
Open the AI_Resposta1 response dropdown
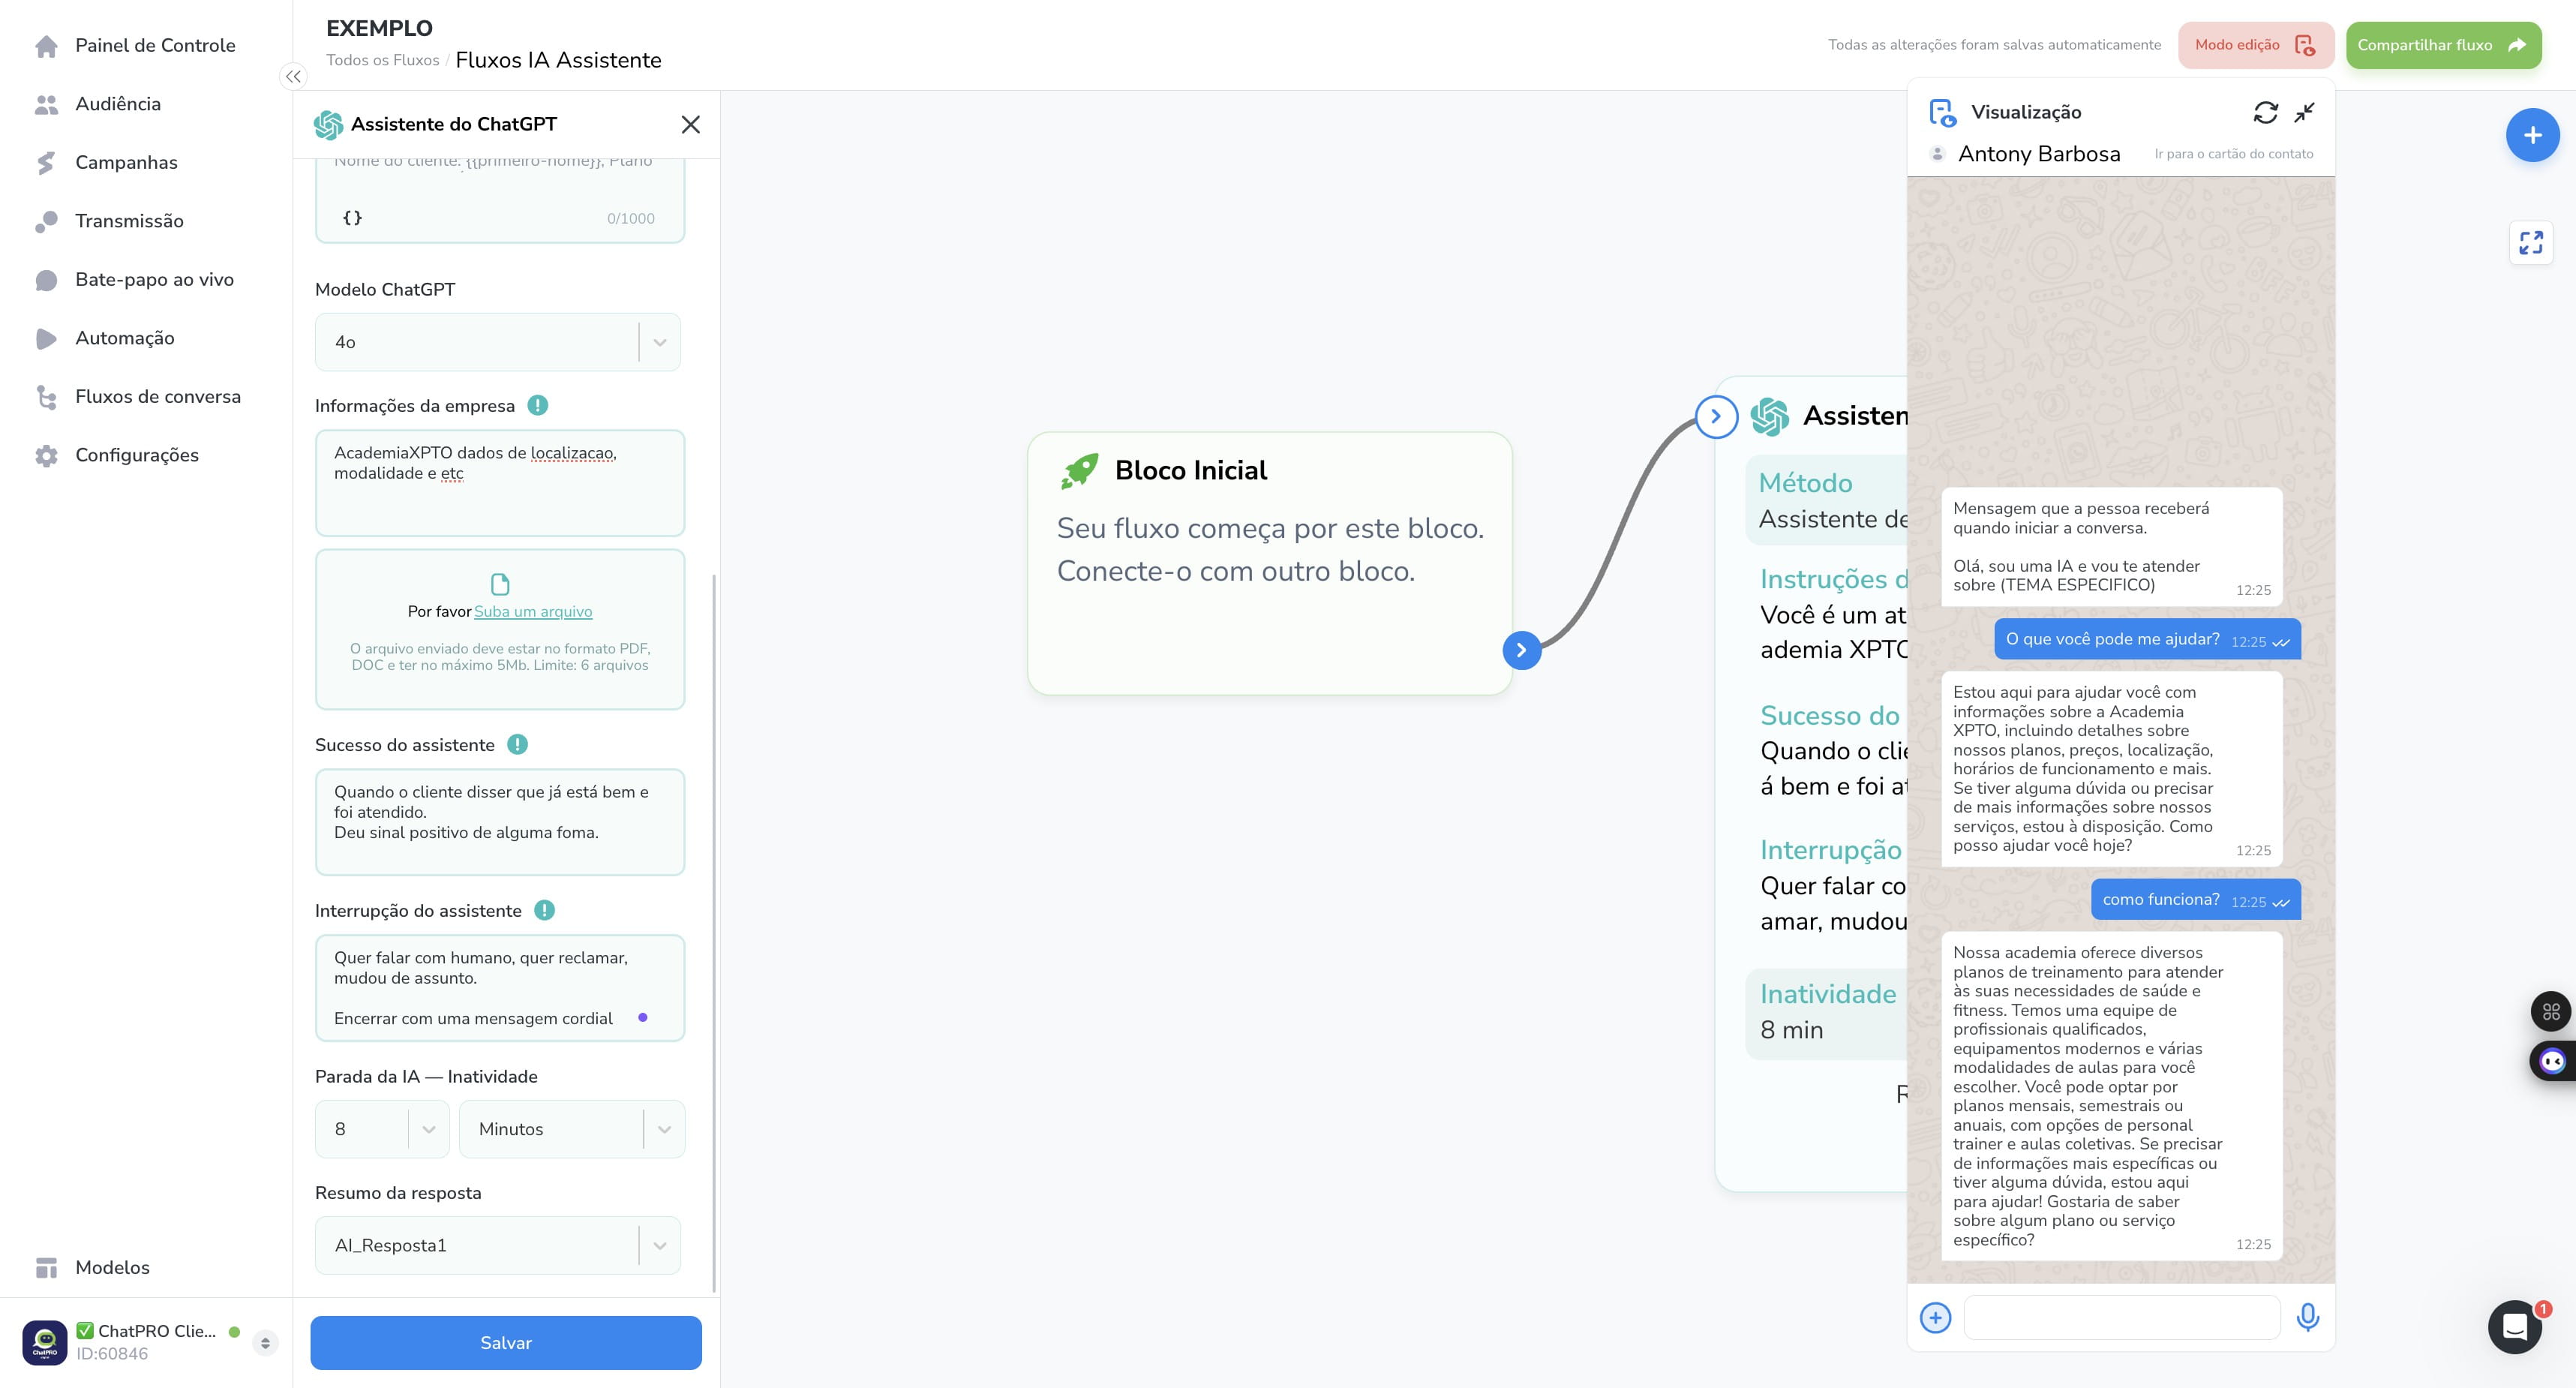pyautogui.click(x=498, y=1245)
